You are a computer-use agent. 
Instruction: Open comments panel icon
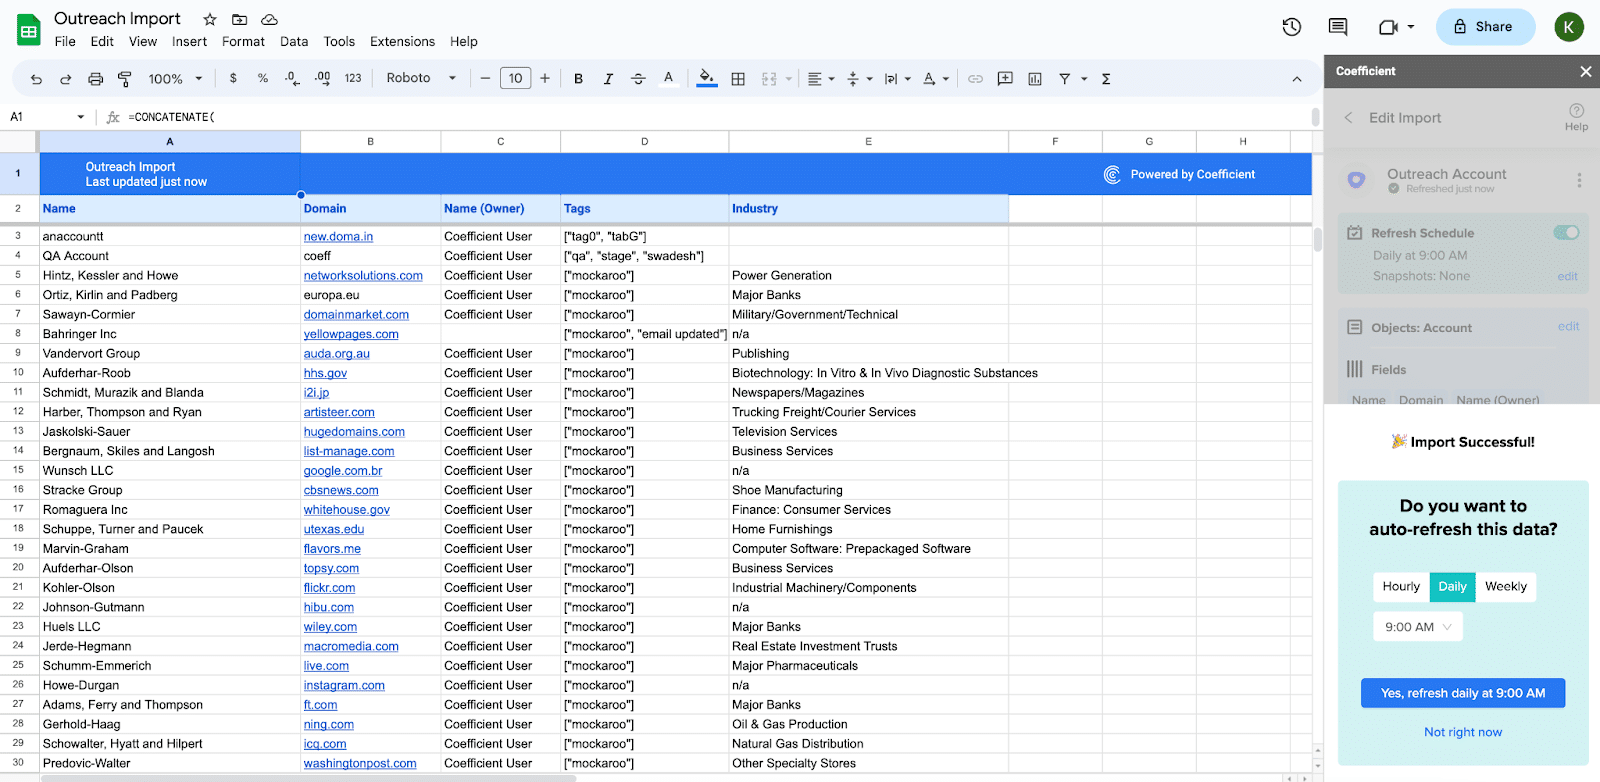tap(1337, 27)
